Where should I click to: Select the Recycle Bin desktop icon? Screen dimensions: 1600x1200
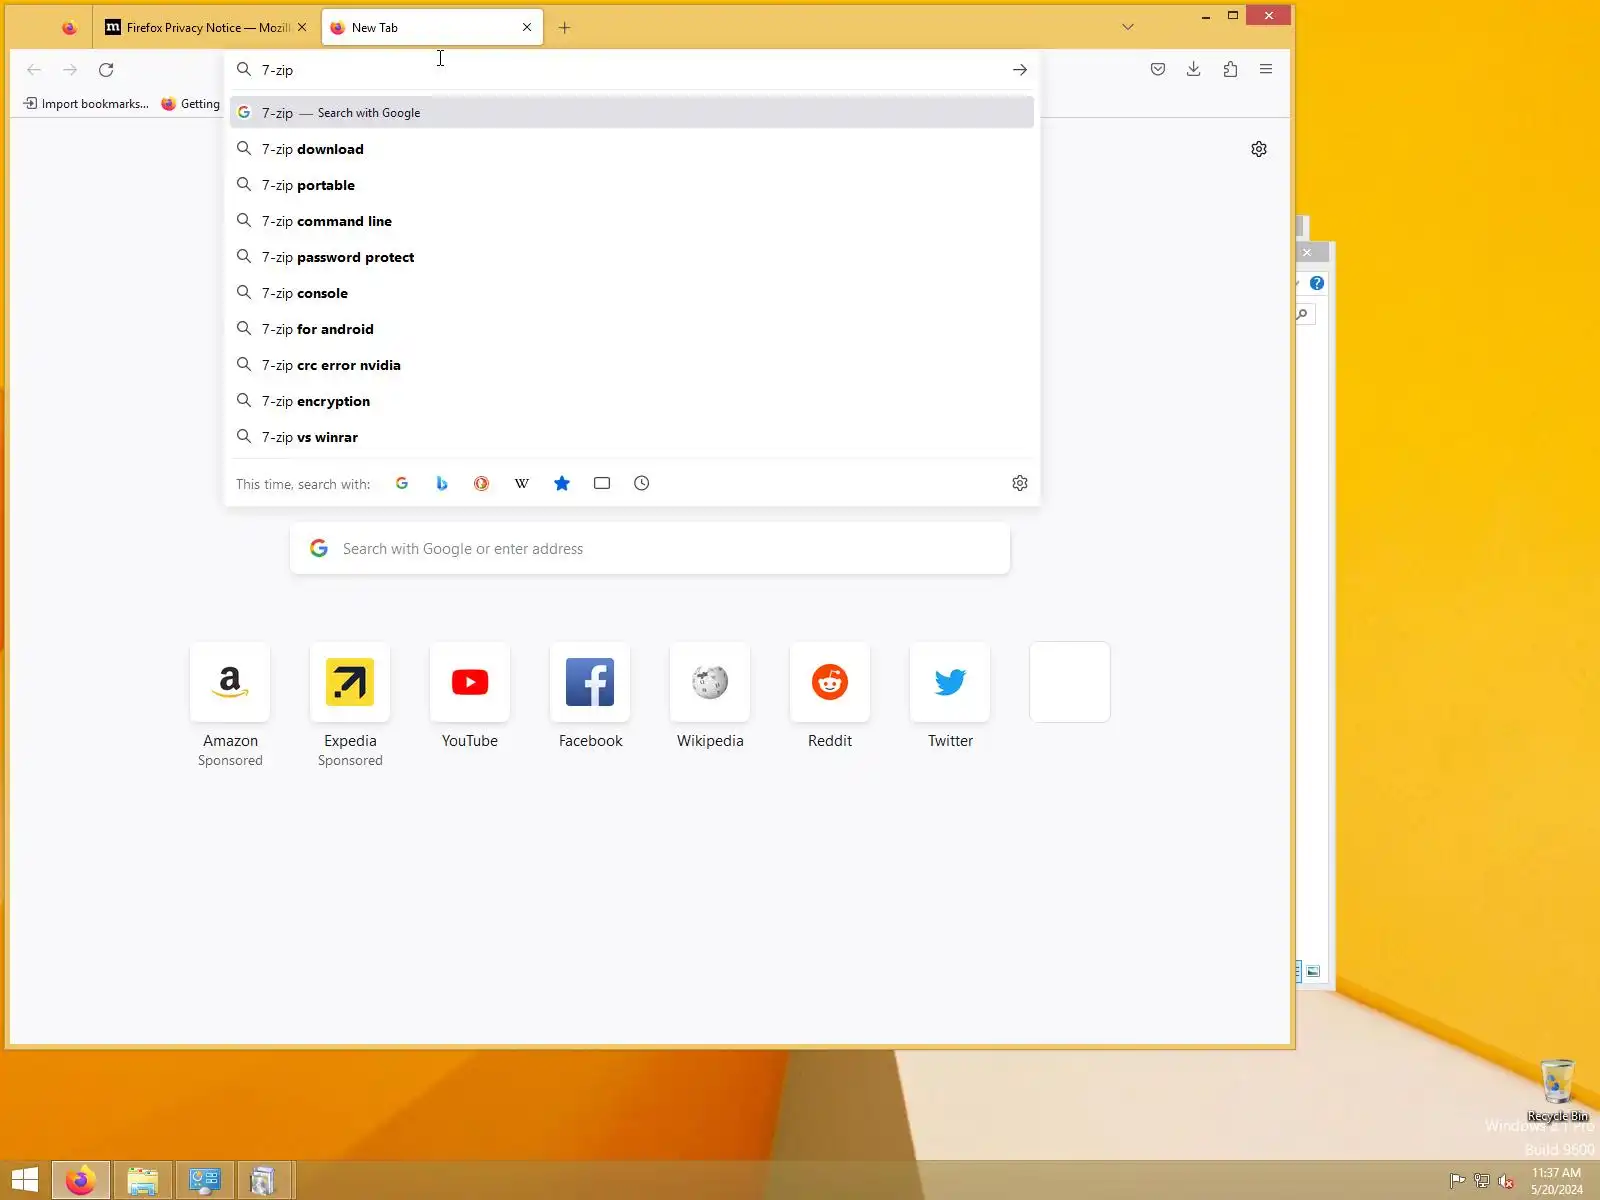click(x=1557, y=1090)
